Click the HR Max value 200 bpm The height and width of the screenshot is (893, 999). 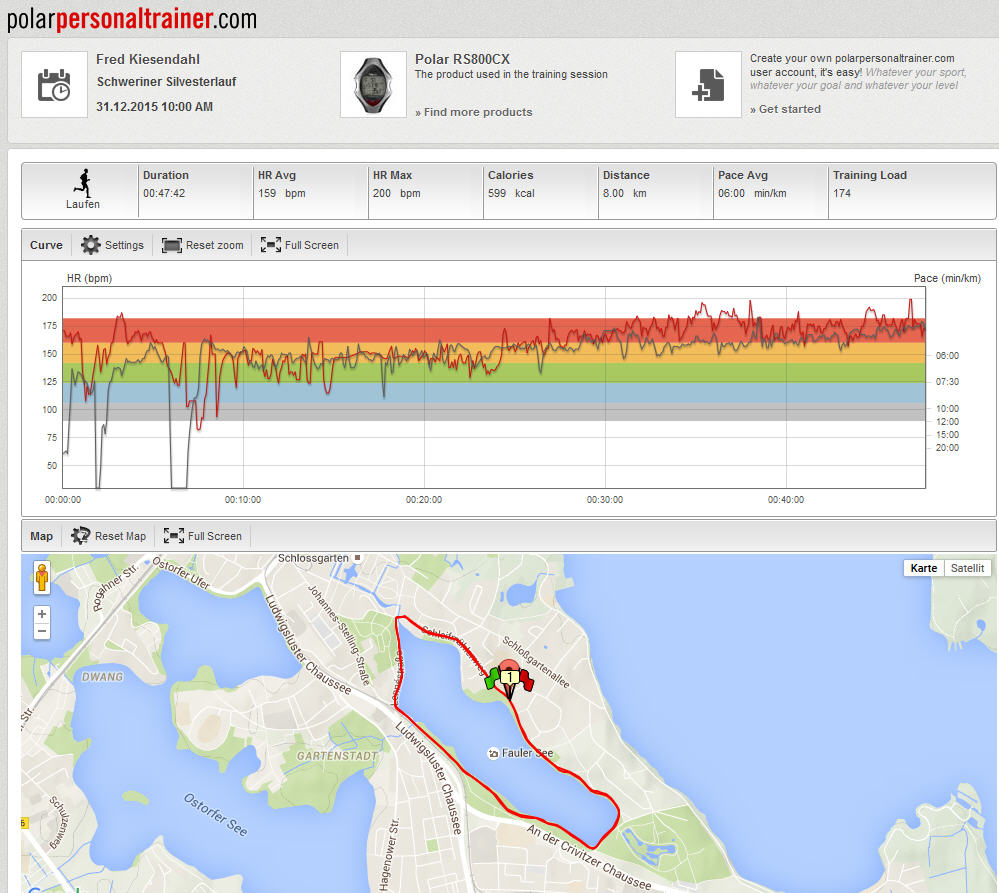coord(396,193)
